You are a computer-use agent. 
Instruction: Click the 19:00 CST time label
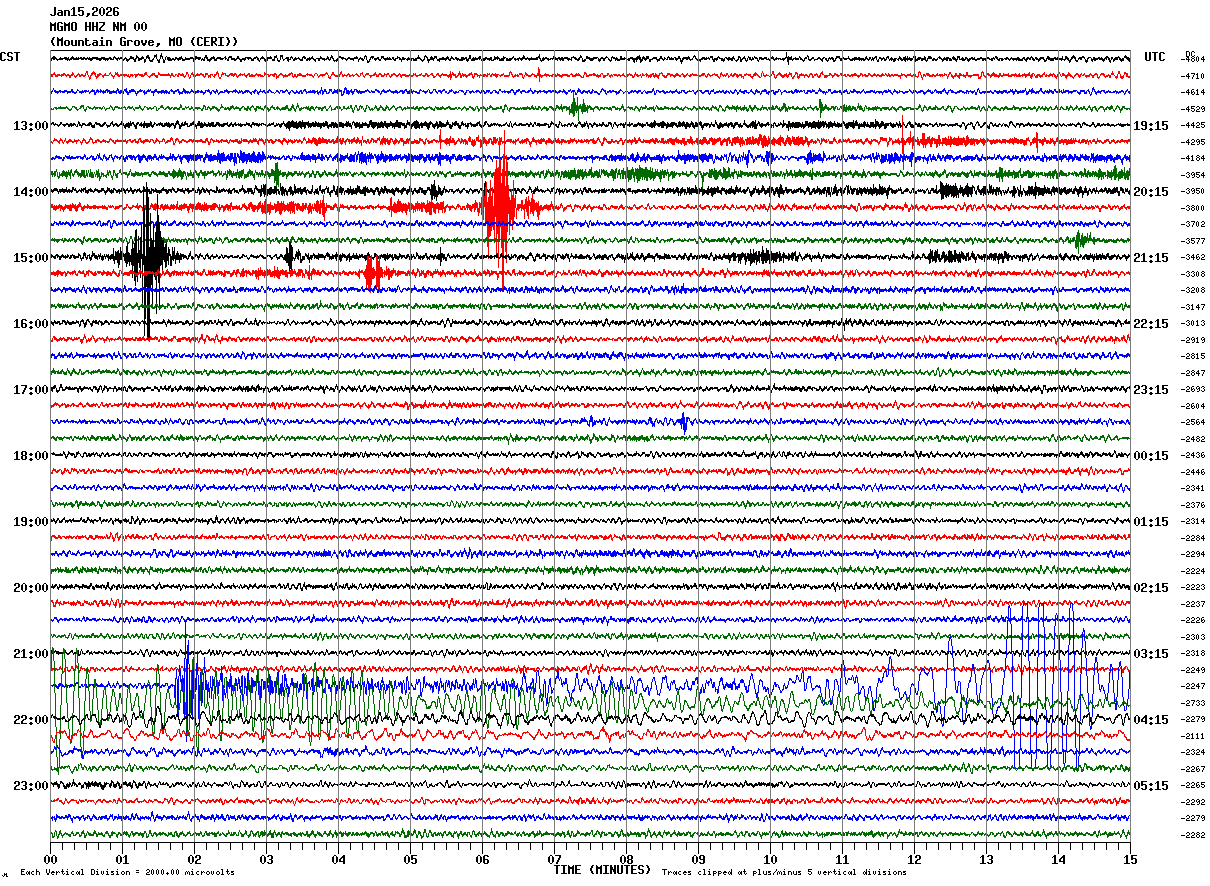(x=31, y=522)
